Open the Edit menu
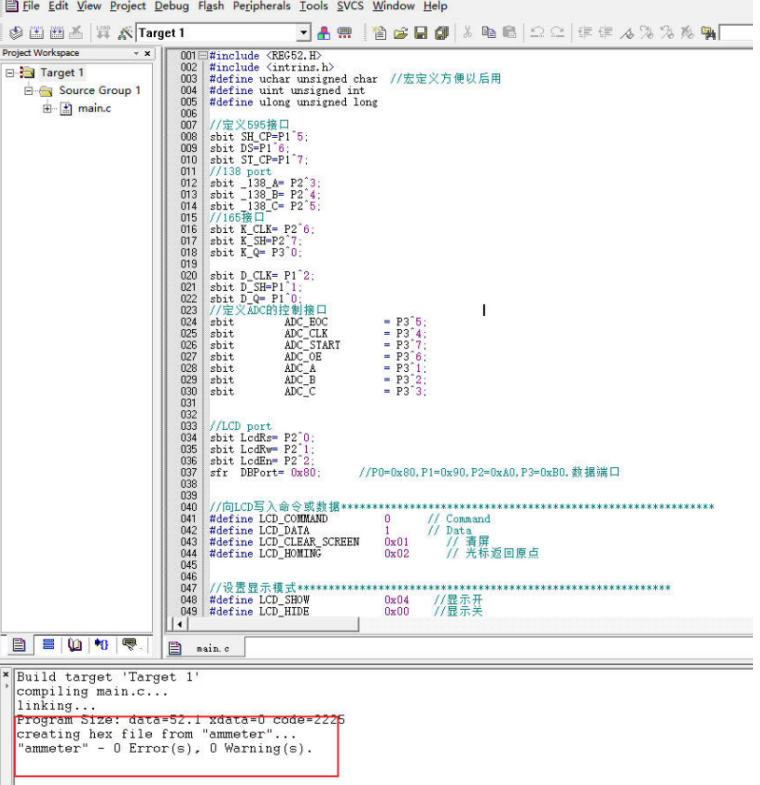760x785 pixels. click(58, 7)
